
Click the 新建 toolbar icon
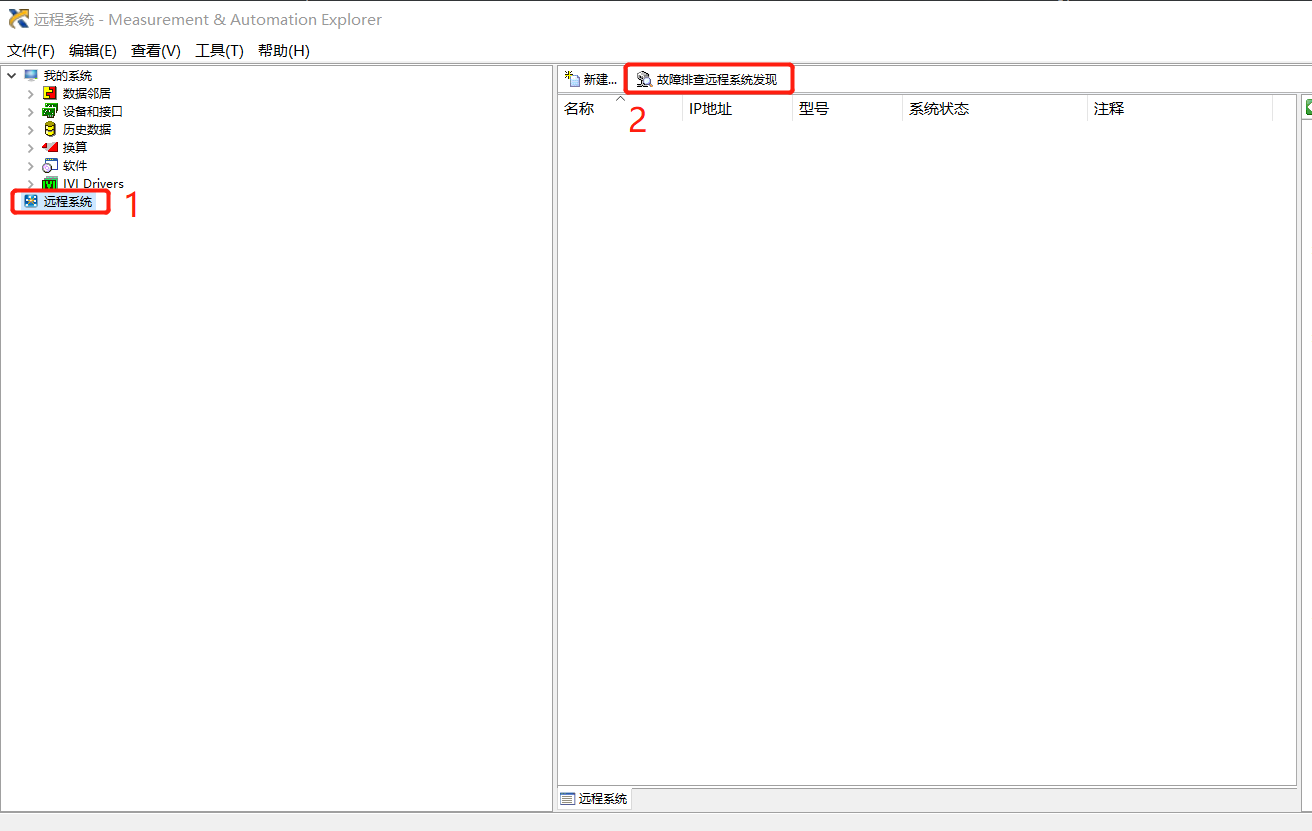(573, 79)
